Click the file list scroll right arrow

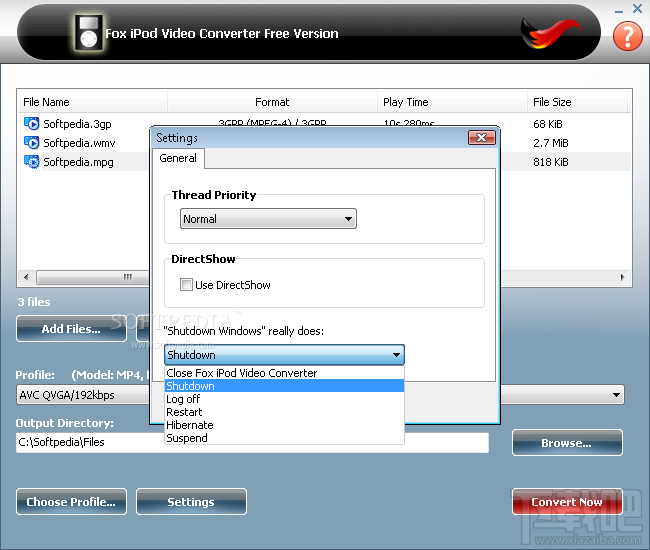tap(623, 277)
